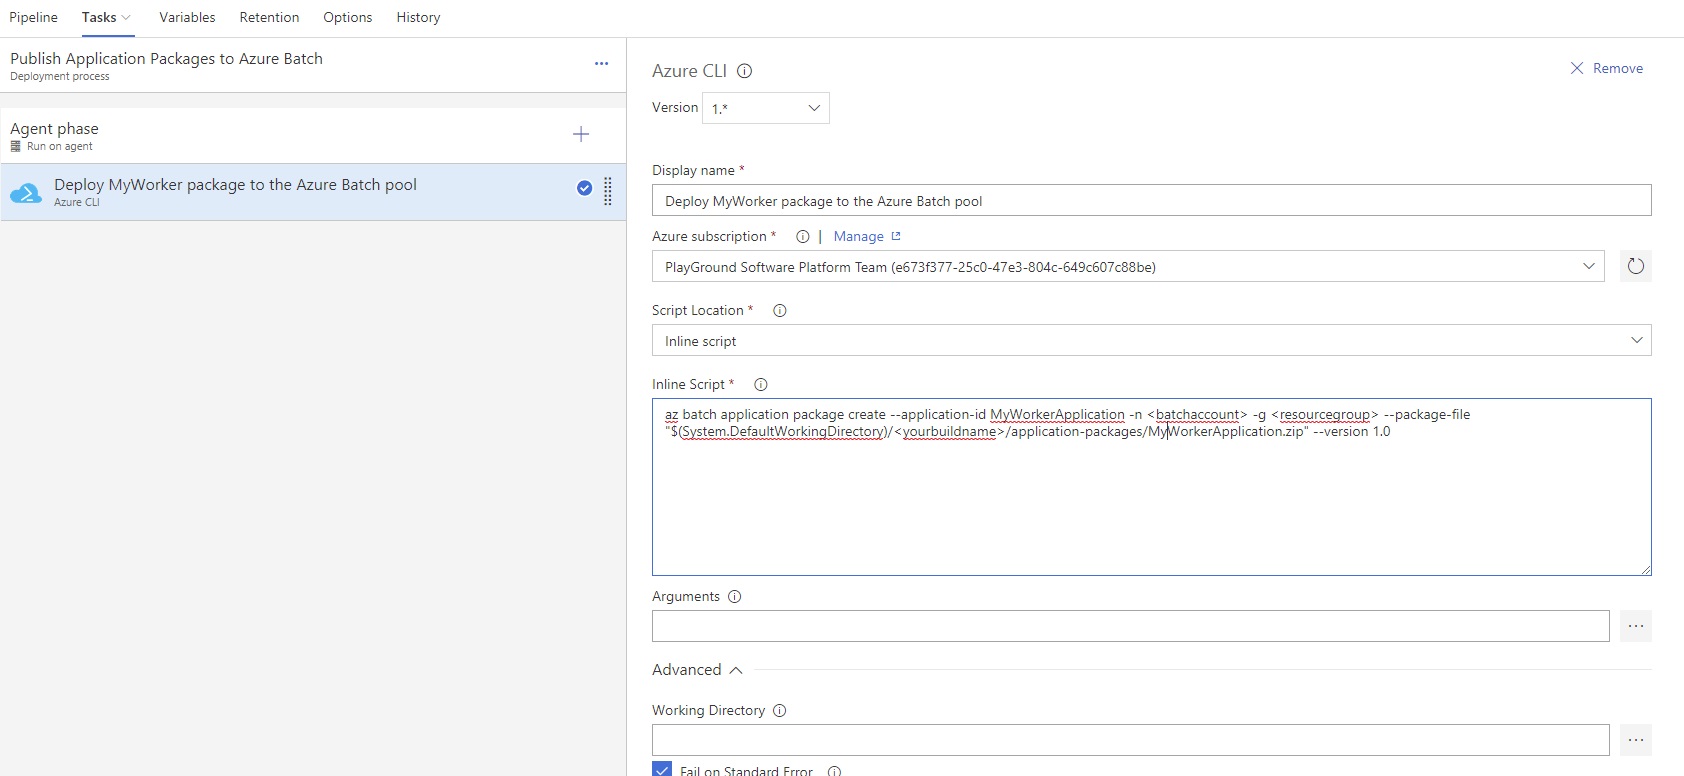
Task: Click into the Display name field
Action: tap(1150, 201)
